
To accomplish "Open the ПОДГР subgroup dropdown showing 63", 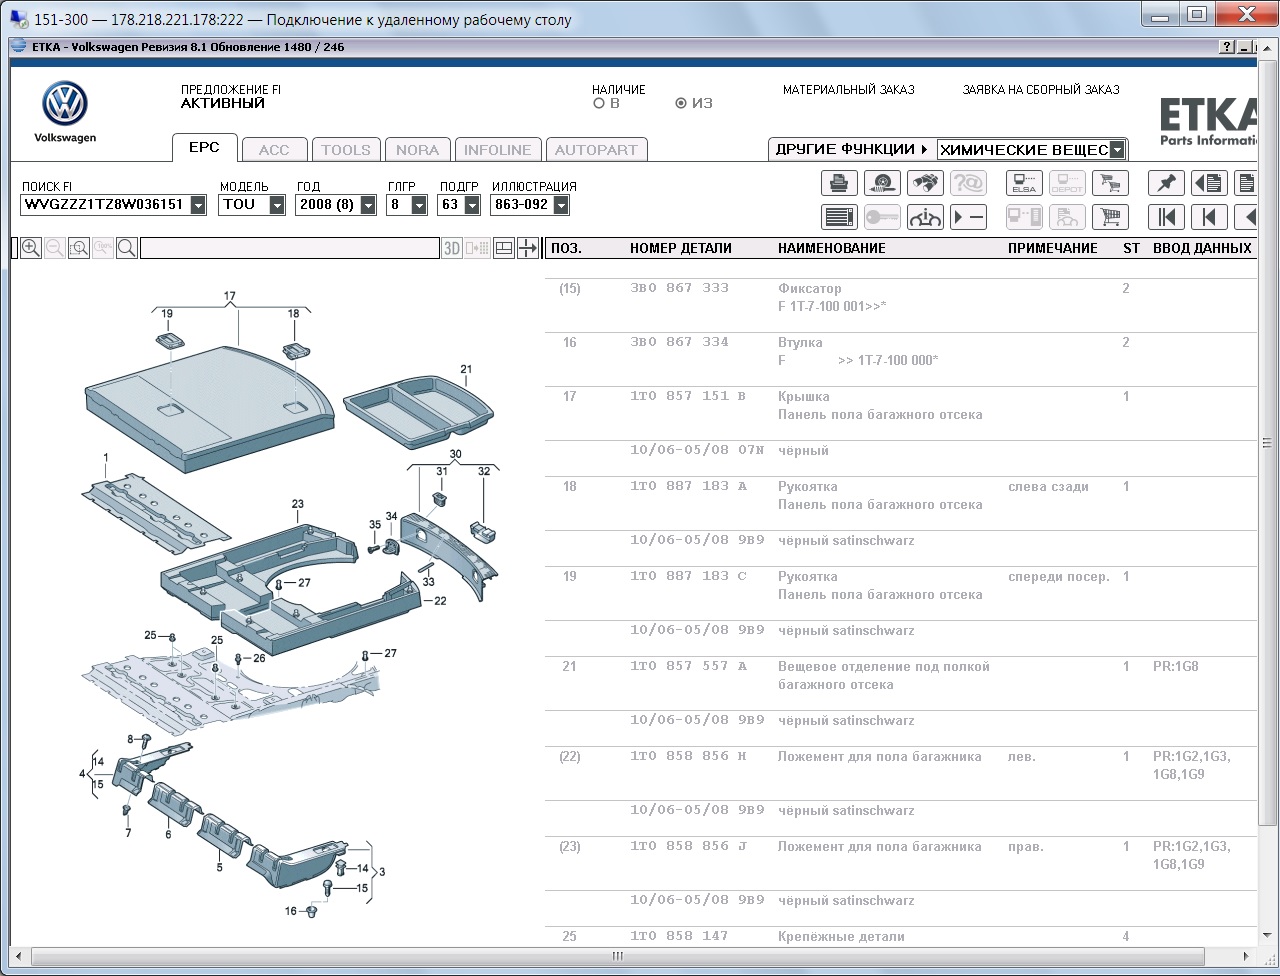I will pyautogui.click(x=471, y=205).
